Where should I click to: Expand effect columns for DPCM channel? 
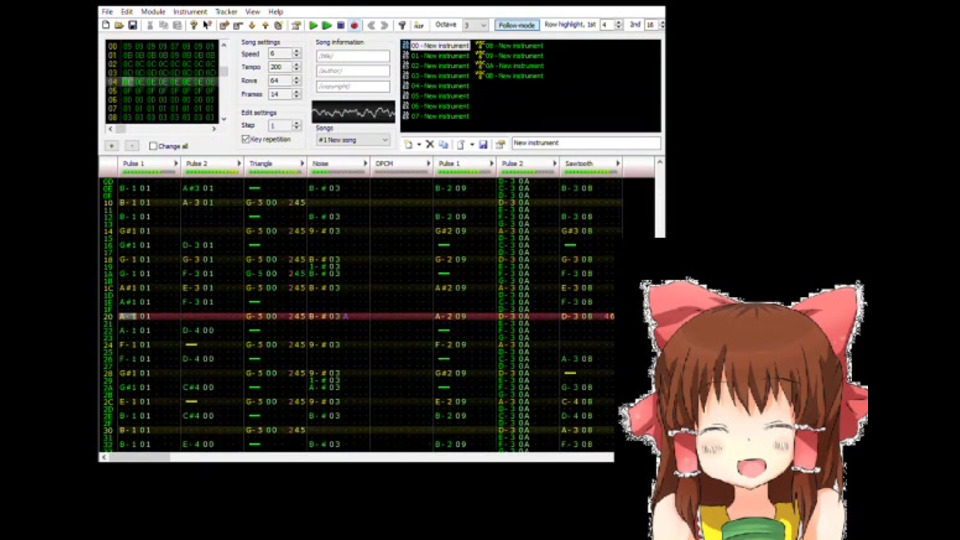[x=428, y=163]
